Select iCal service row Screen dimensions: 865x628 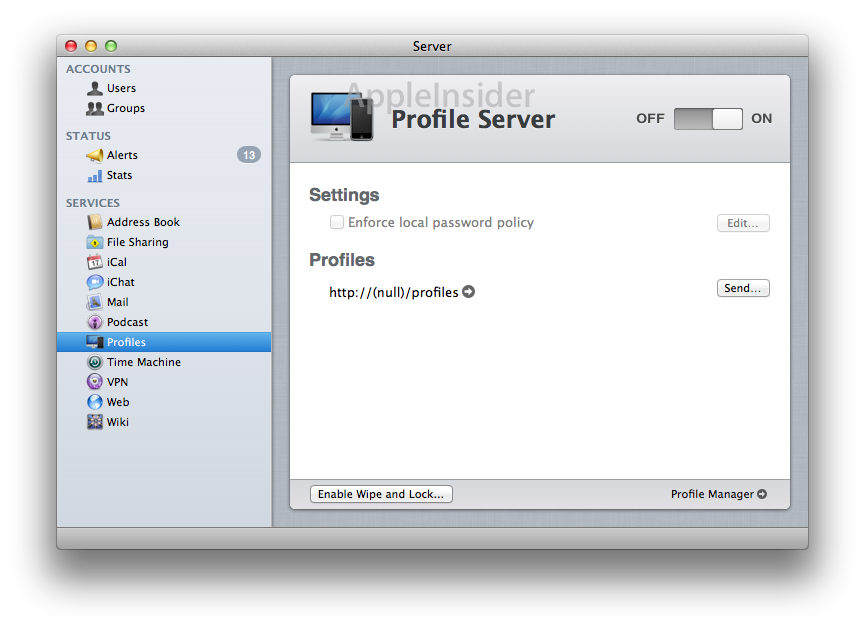click(x=164, y=262)
